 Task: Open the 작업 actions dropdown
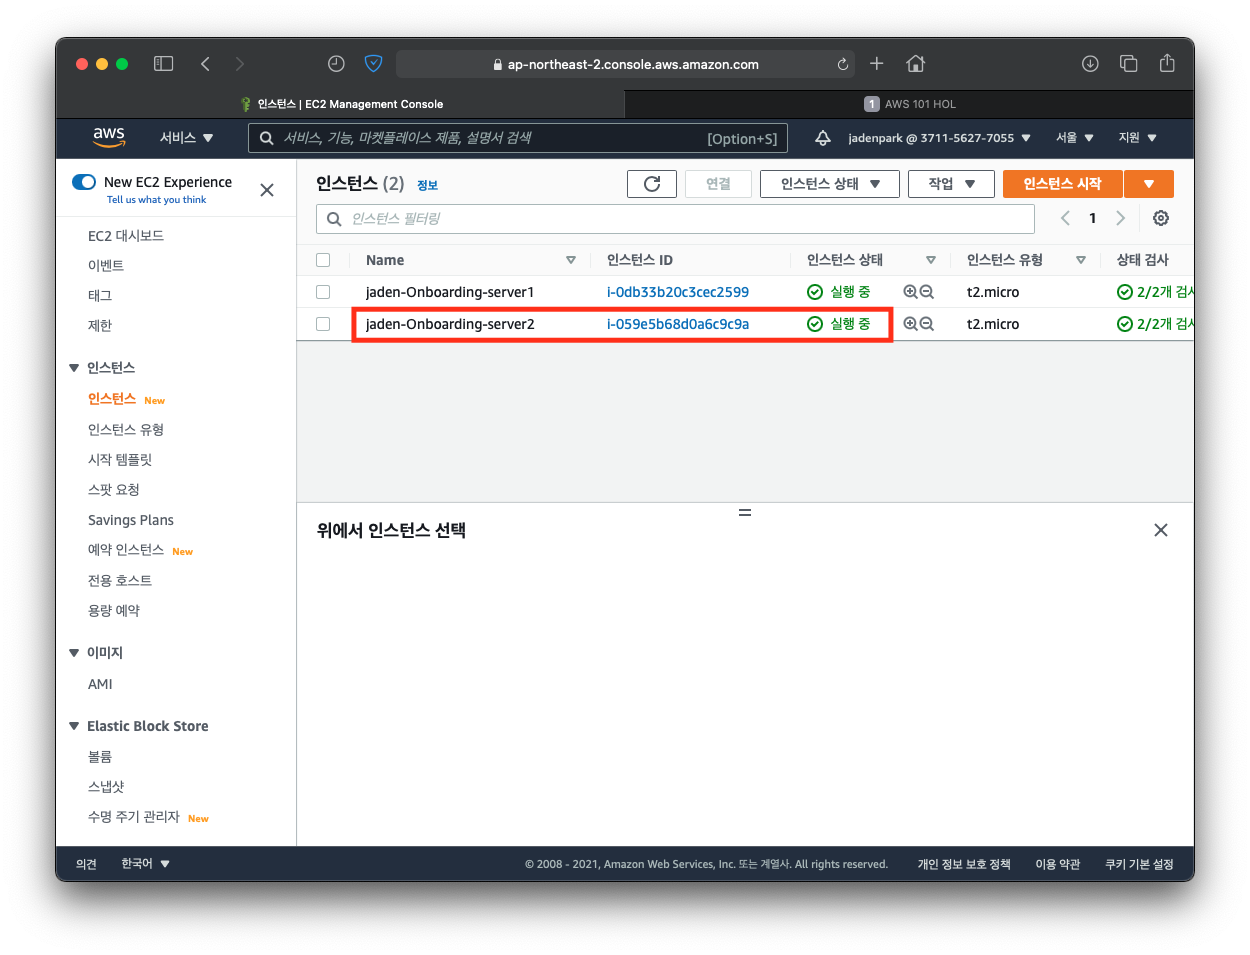[x=951, y=184]
